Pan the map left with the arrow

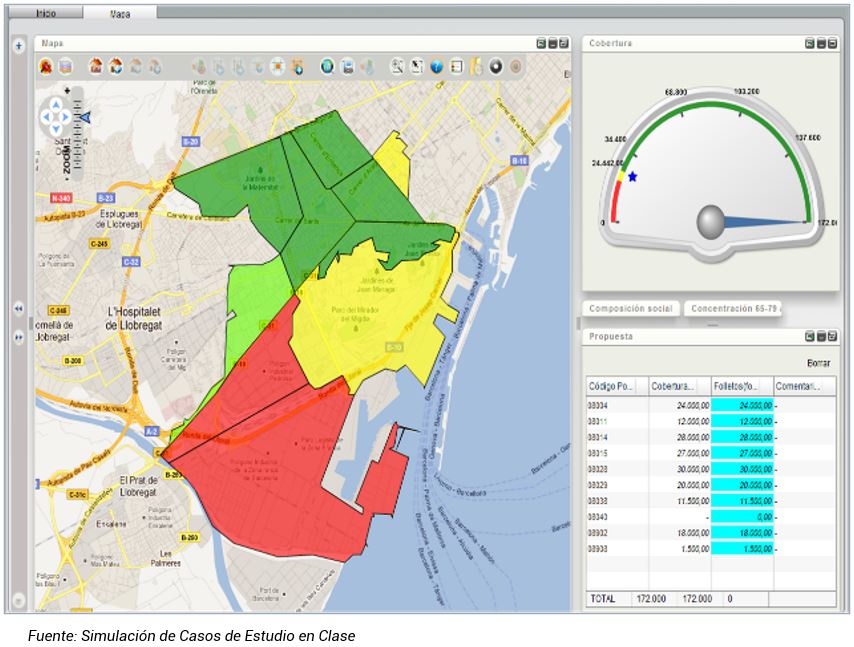(x=46, y=117)
